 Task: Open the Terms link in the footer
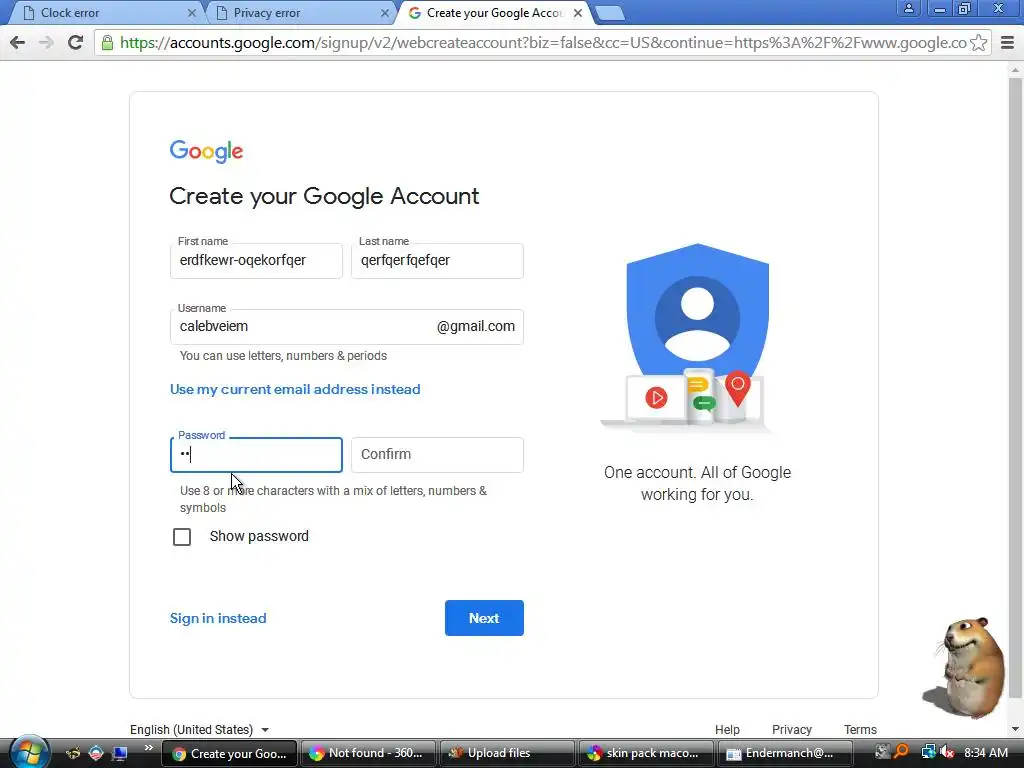pos(860,729)
